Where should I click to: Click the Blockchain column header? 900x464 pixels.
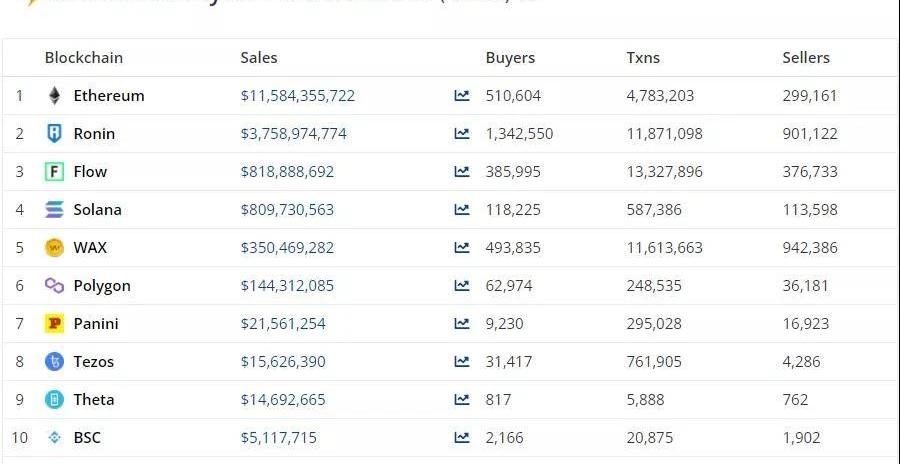84,58
